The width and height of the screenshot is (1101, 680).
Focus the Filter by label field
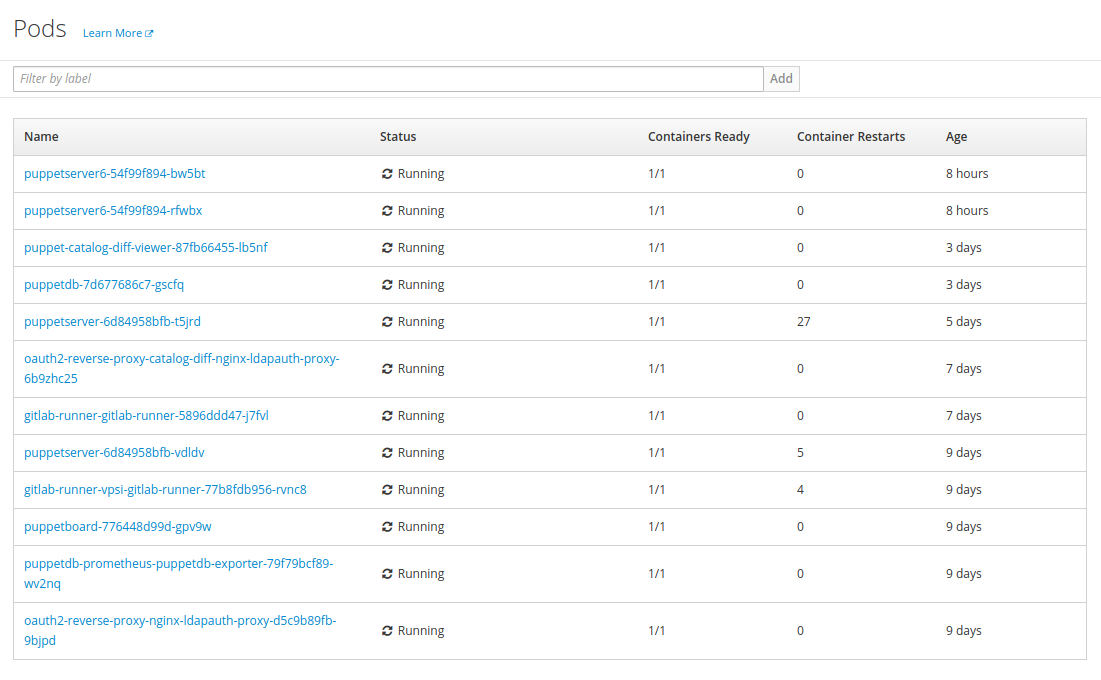(388, 79)
